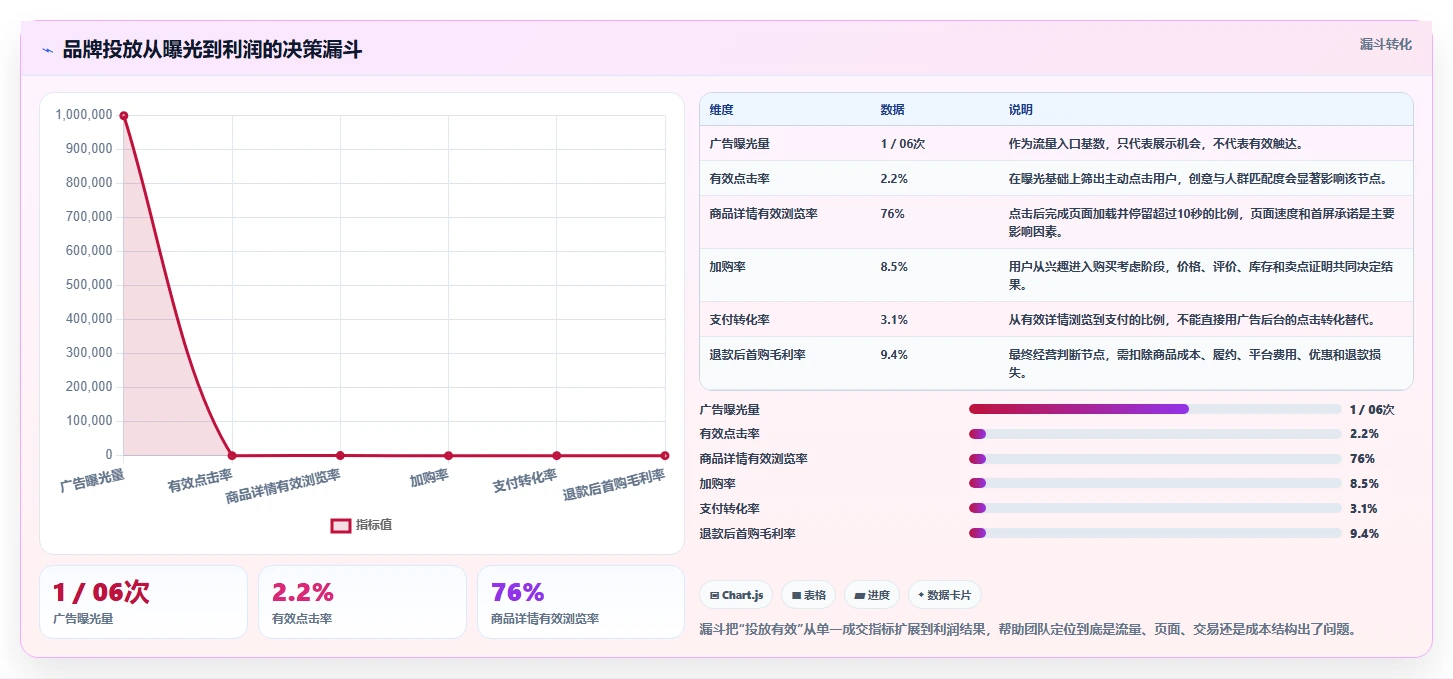Click the 8.5% table data cell
This screenshot has height=679, width=1453.
coord(894,267)
